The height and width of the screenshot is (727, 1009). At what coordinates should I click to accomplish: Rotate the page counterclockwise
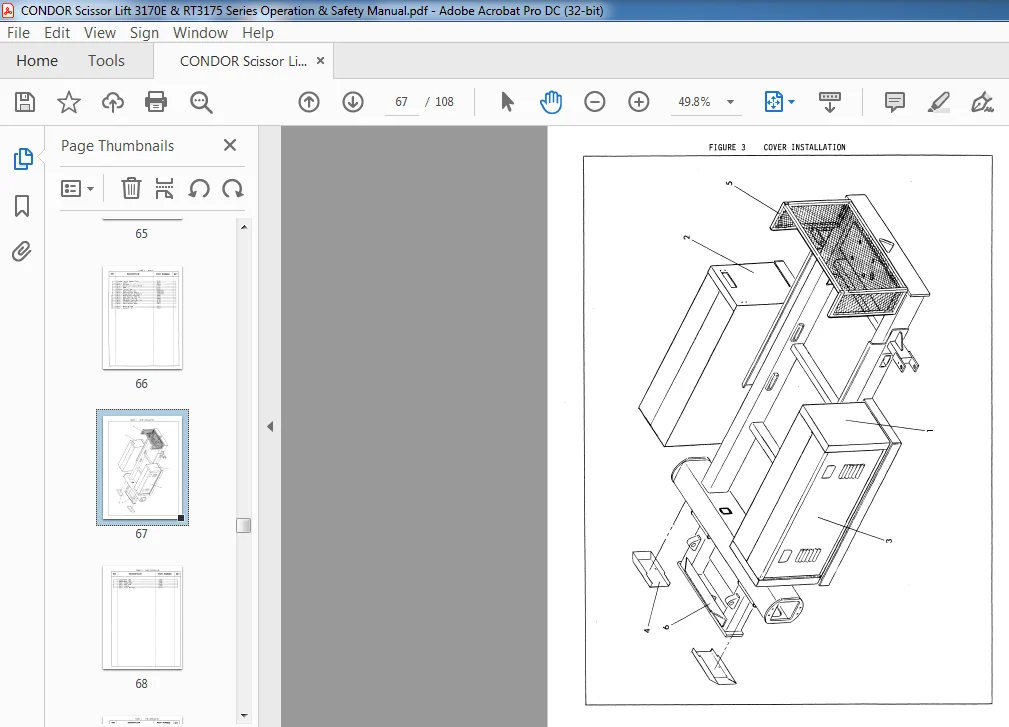199,189
